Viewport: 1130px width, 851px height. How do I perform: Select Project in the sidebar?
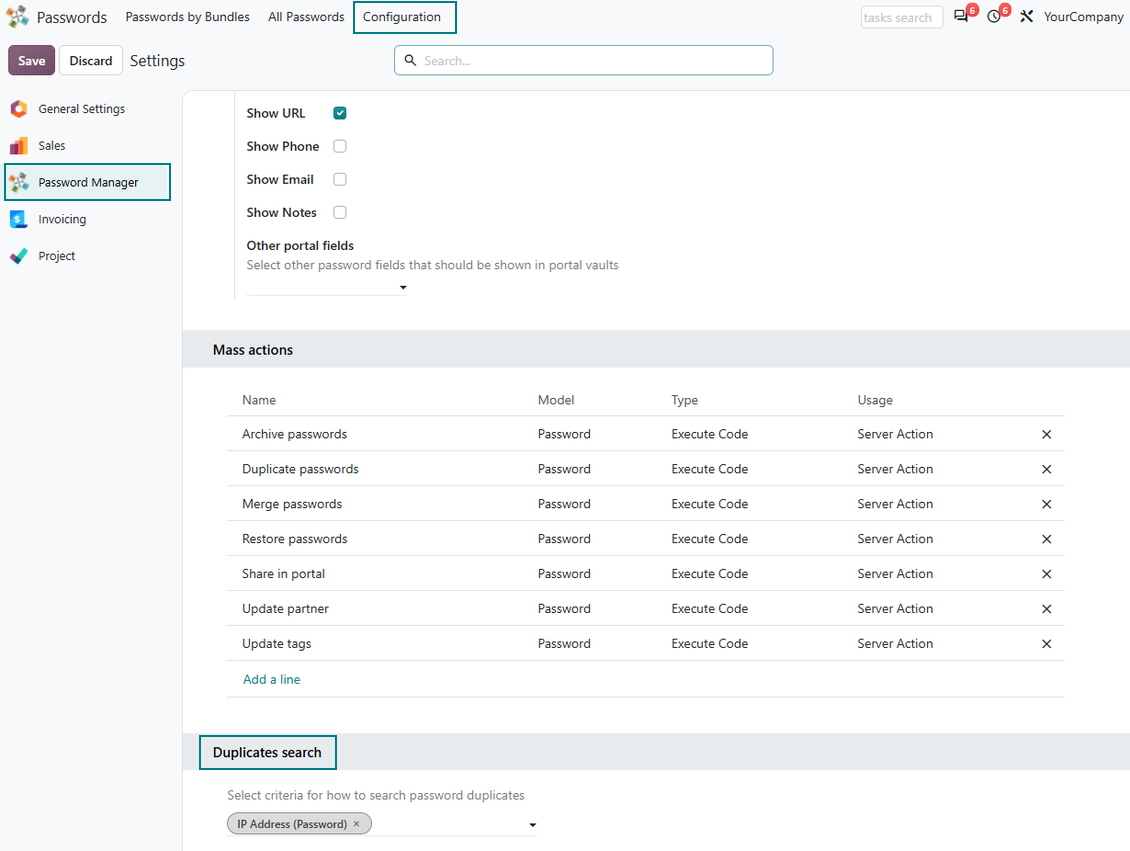click(56, 256)
